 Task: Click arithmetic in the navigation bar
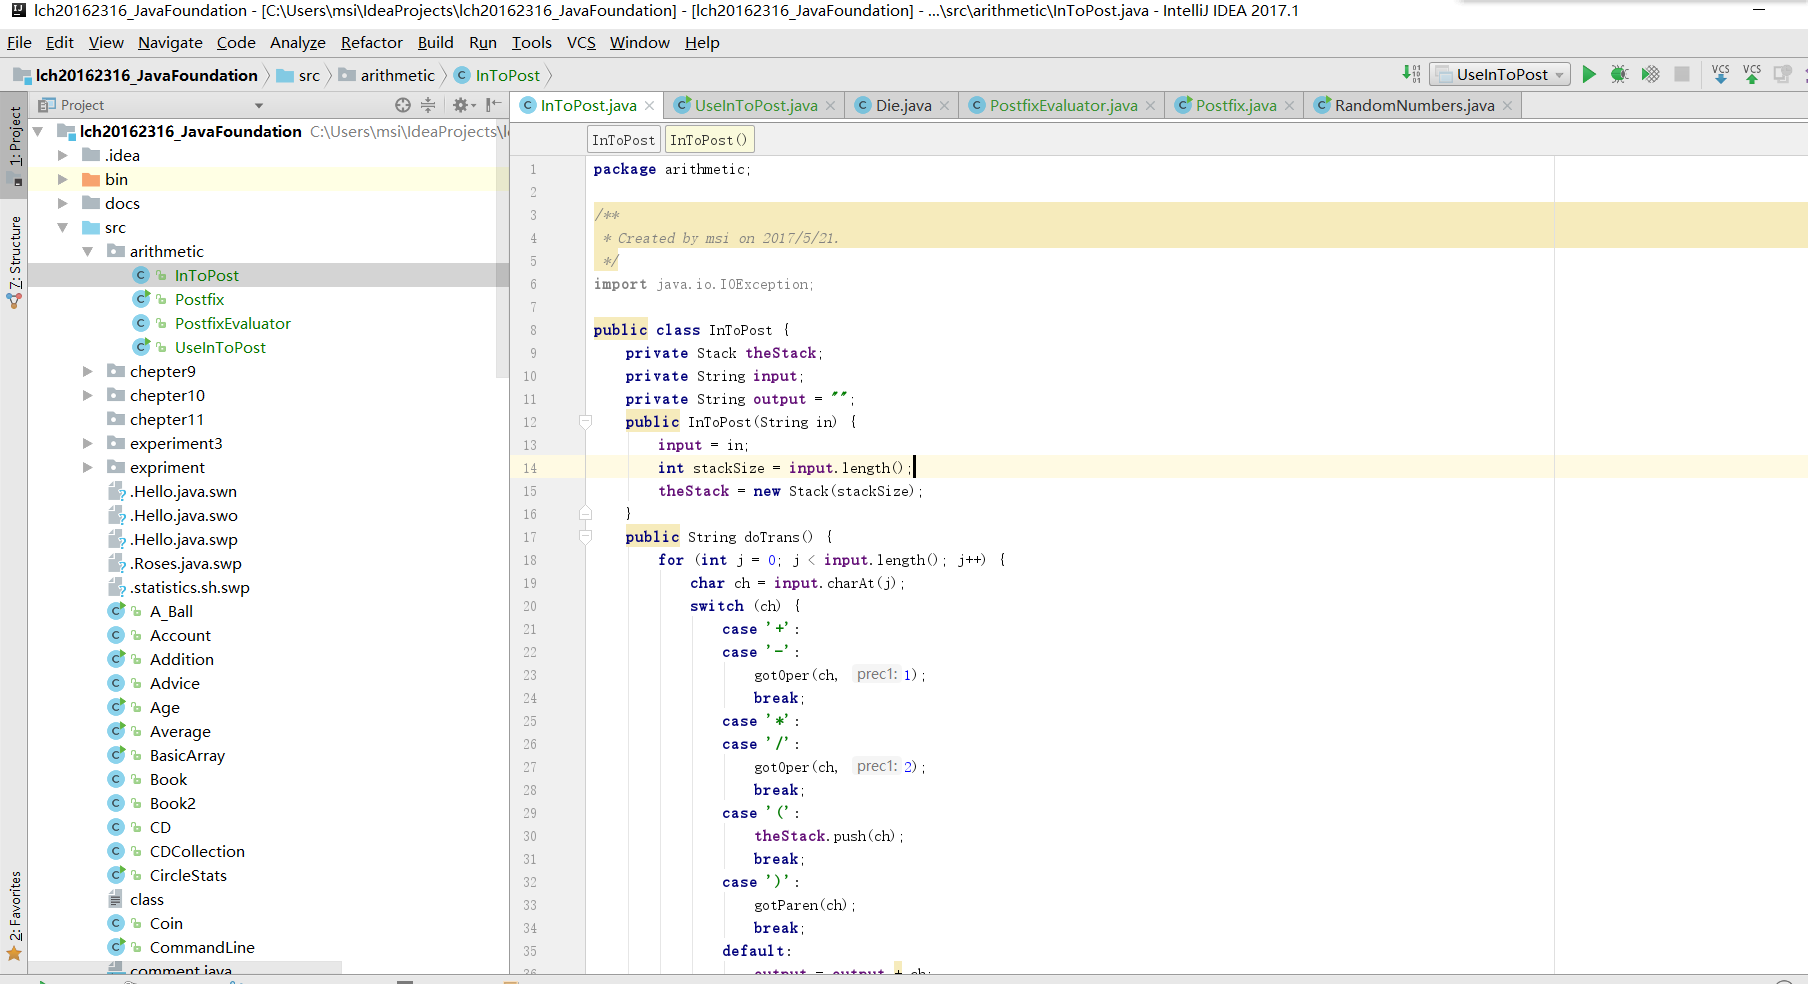coord(387,75)
